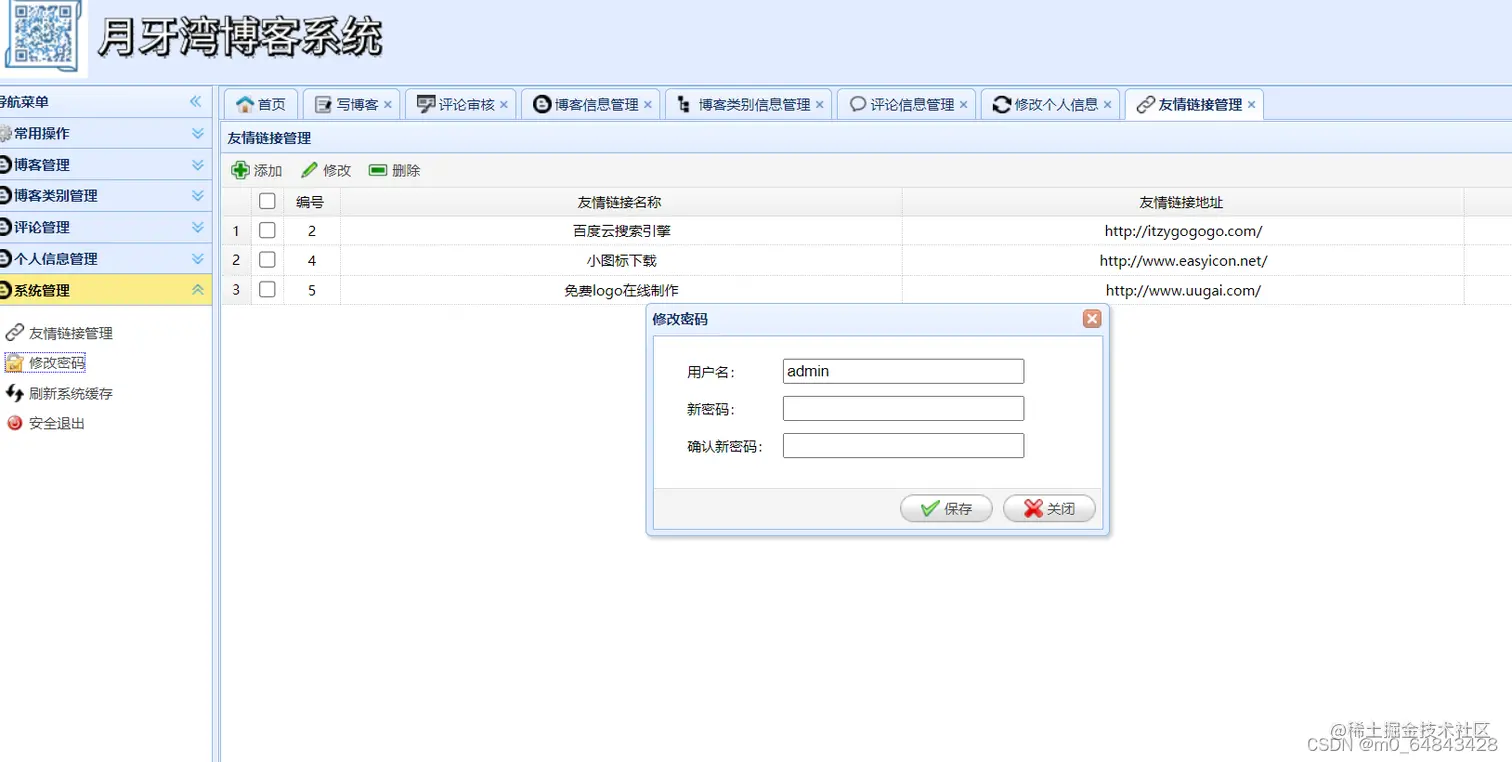Click the link icon beside 友情链接管理 sidebar item
The height and width of the screenshot is (762, 1512).
pos(15,333)
